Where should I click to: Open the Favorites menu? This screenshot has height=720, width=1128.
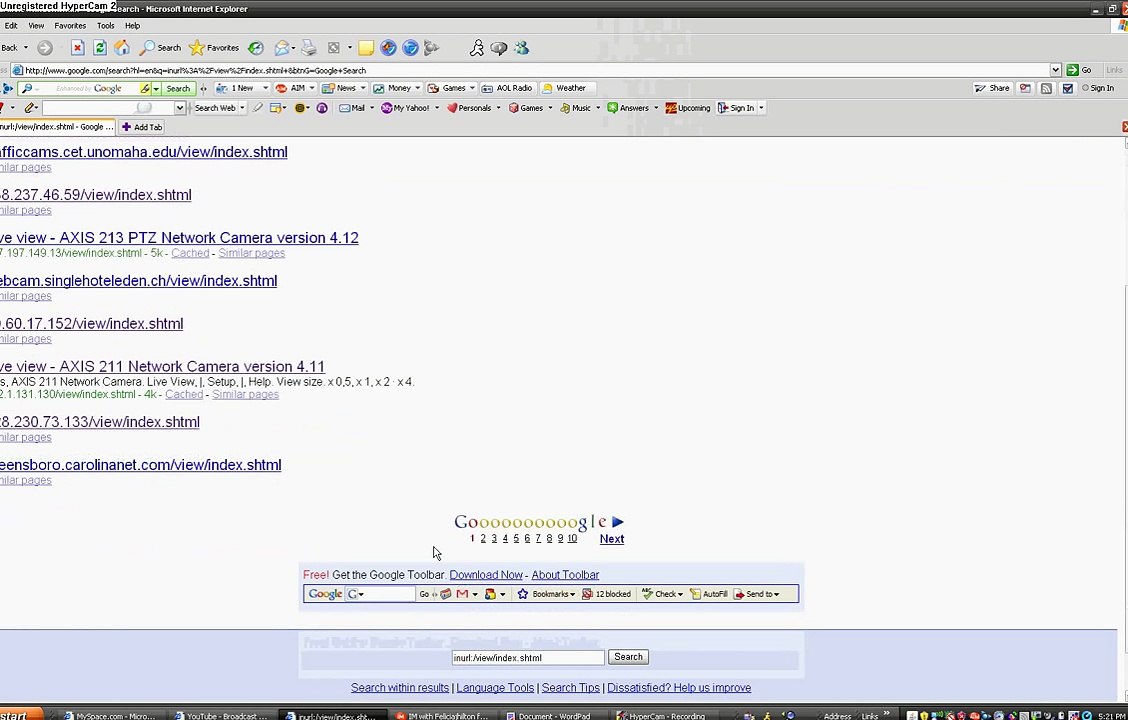[70, 26]
